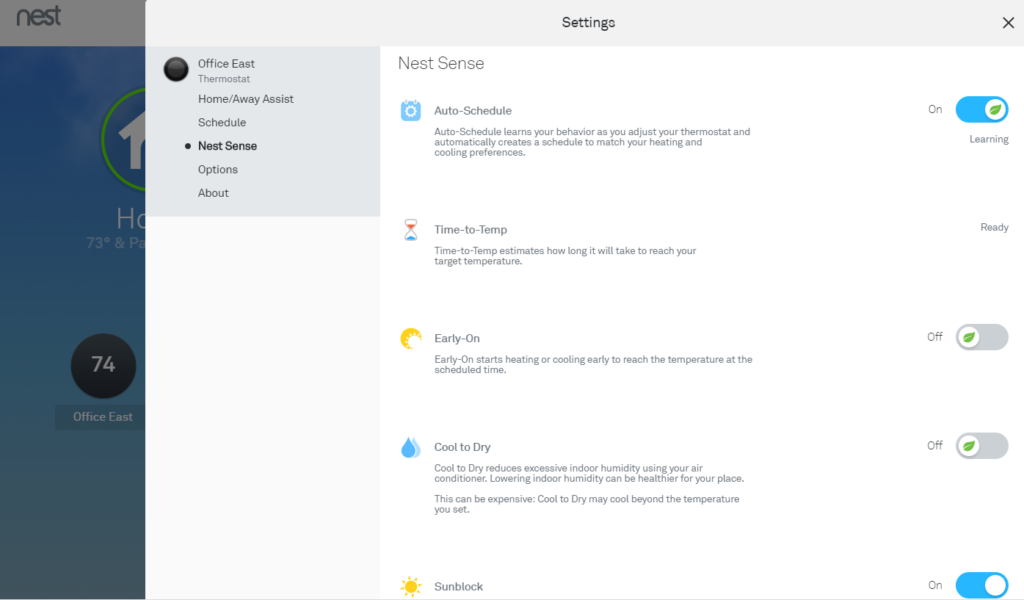Click the Learning status text
1024x600 pixels.
point(989,139)
